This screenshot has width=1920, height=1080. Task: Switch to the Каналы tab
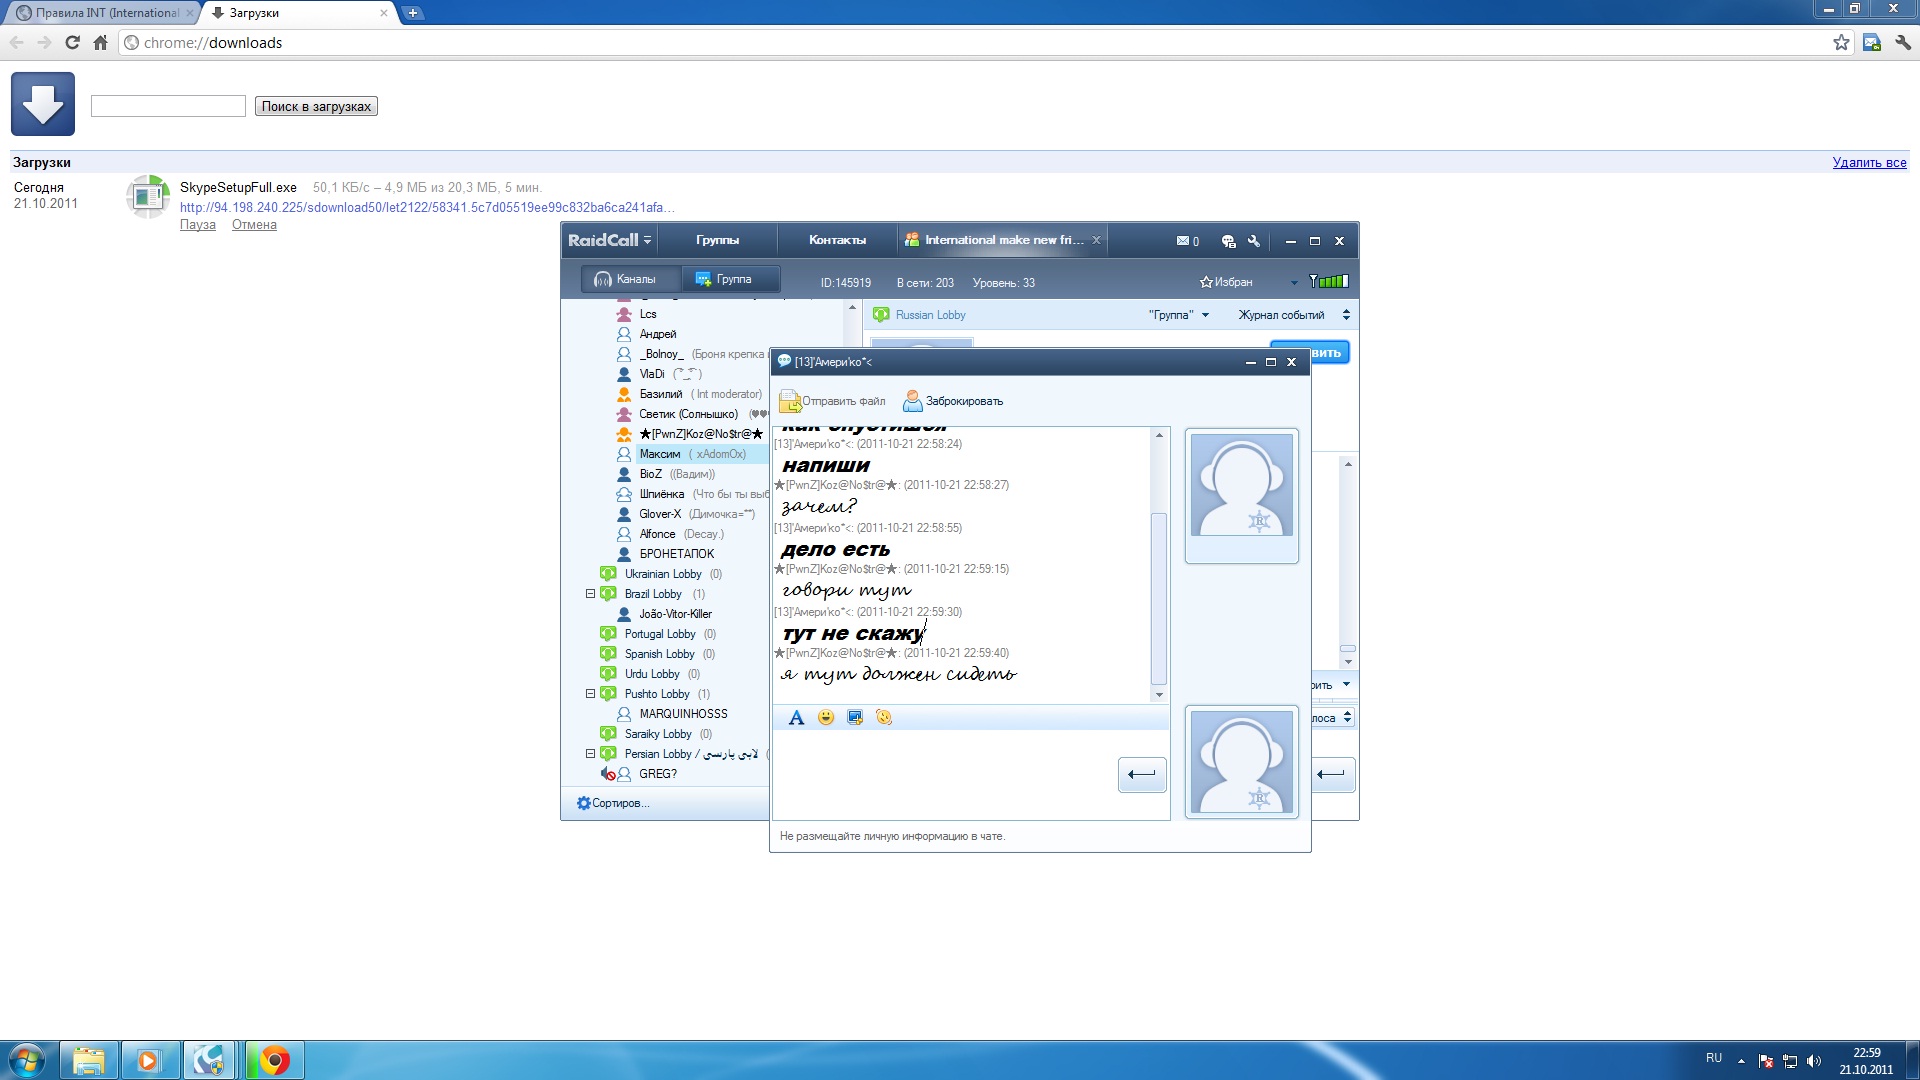click(626, 280)
